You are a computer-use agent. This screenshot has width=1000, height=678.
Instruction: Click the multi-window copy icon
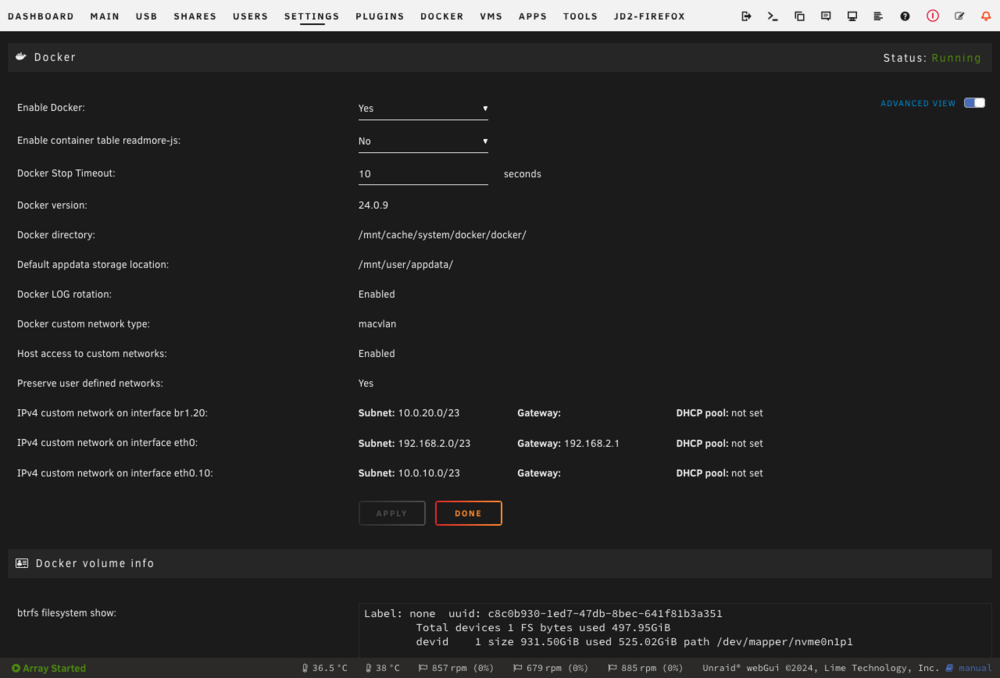(799, 16)
